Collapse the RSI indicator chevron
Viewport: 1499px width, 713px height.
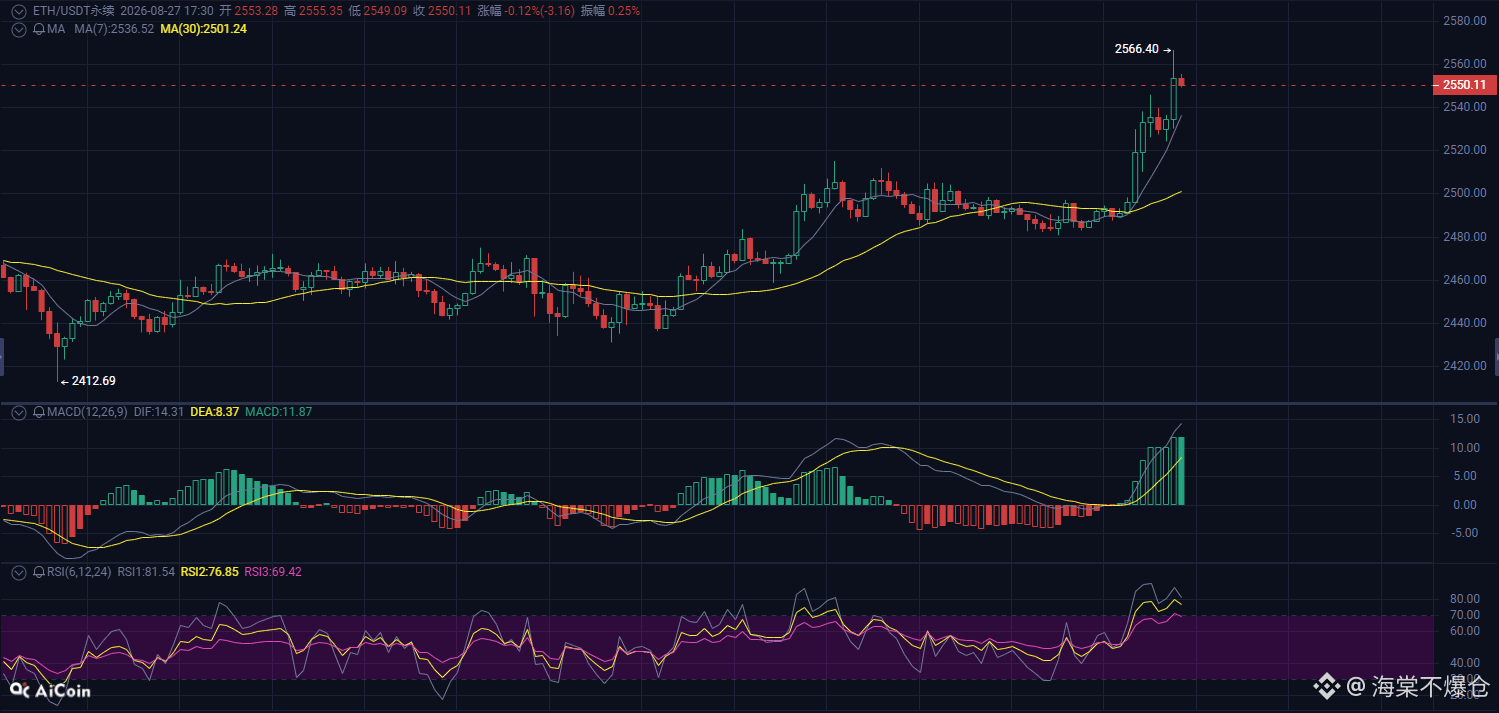coord(18,573)
